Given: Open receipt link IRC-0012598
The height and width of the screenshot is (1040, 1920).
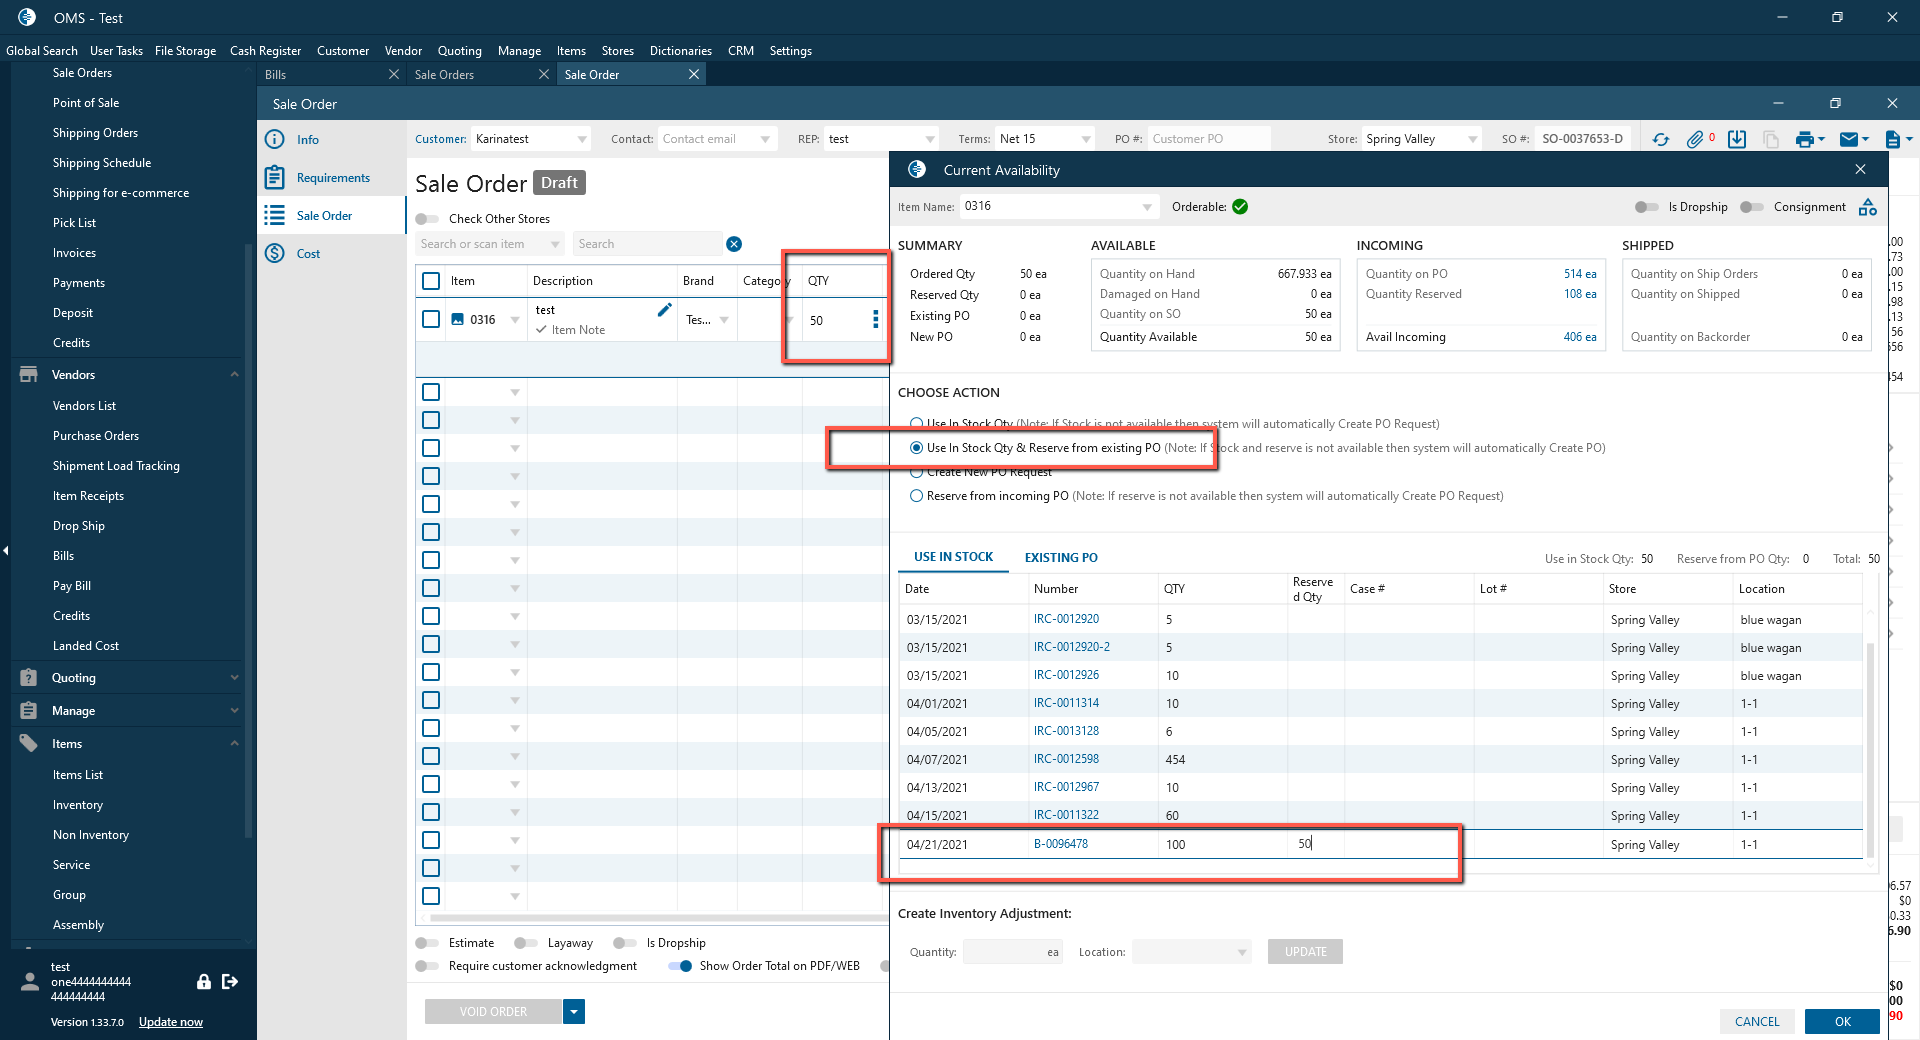Looking at the screenshot, I should click(1066, 759).
